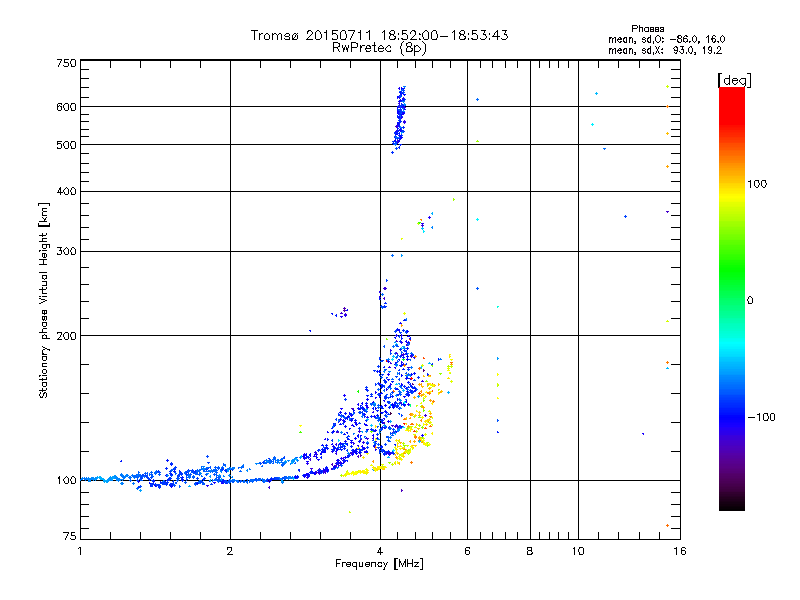Click the yellow trace near 100 km height
The height and width of the screenshot is (600, 800).
[x=363, y=470]
